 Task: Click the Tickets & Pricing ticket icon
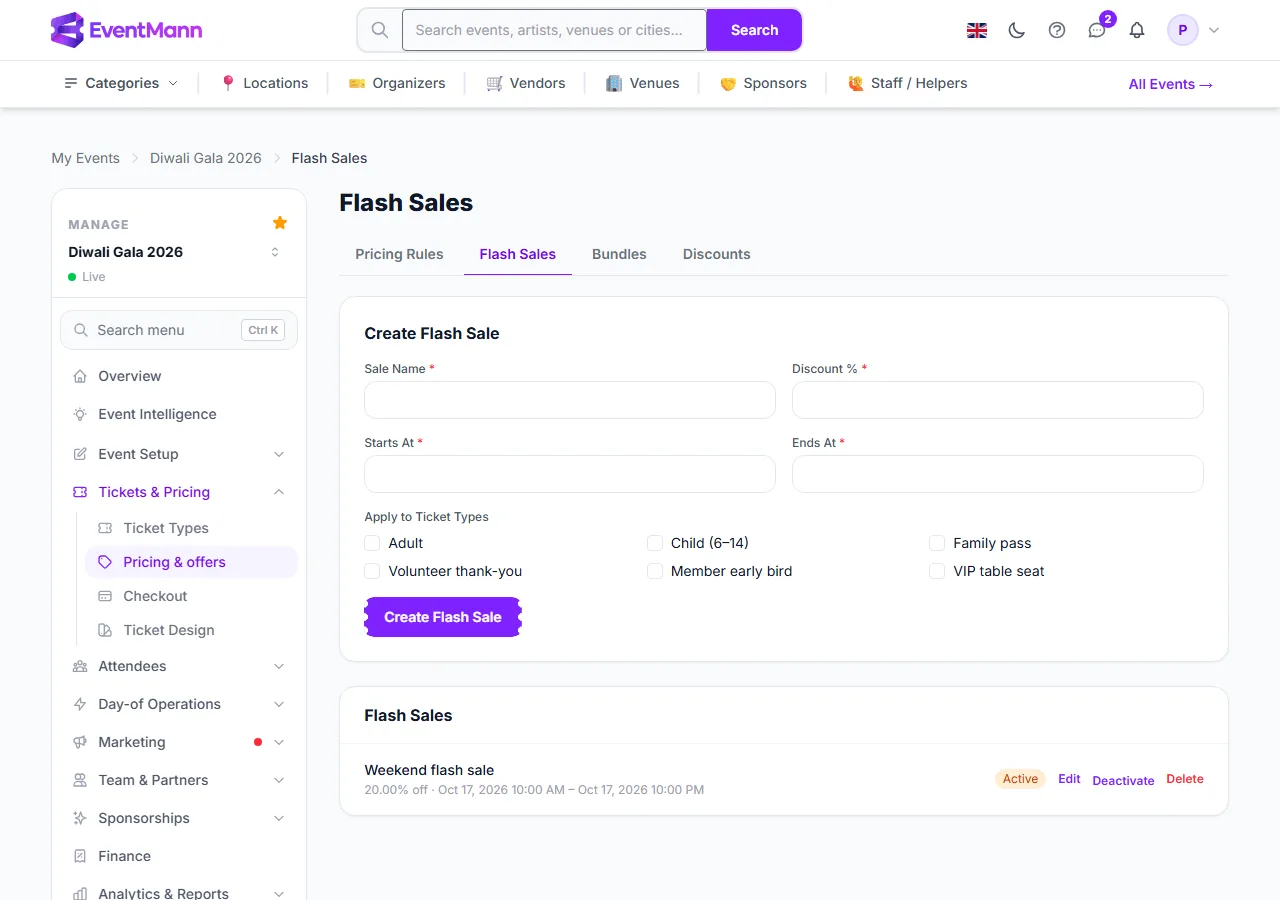(x=80, y=492)
